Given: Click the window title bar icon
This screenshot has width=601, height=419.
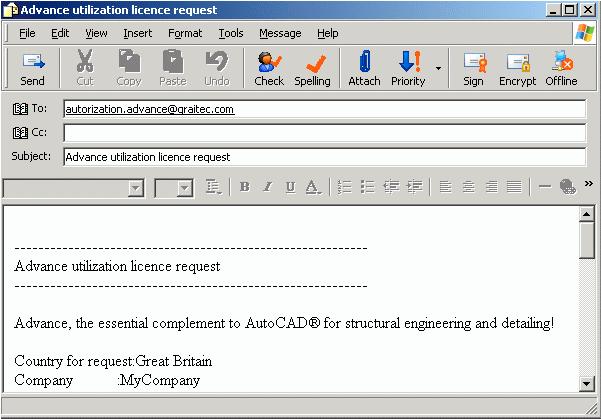Looking at the screenshot, I should point(10,10).
